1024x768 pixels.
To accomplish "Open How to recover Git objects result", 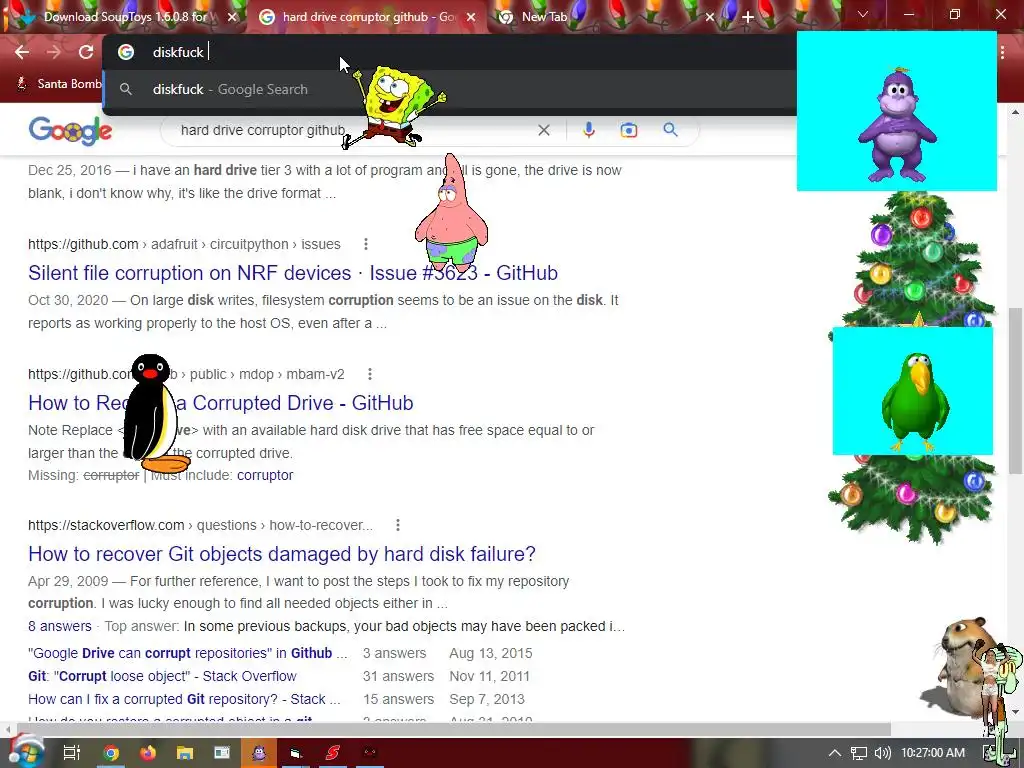I will (x=281, y=554).
